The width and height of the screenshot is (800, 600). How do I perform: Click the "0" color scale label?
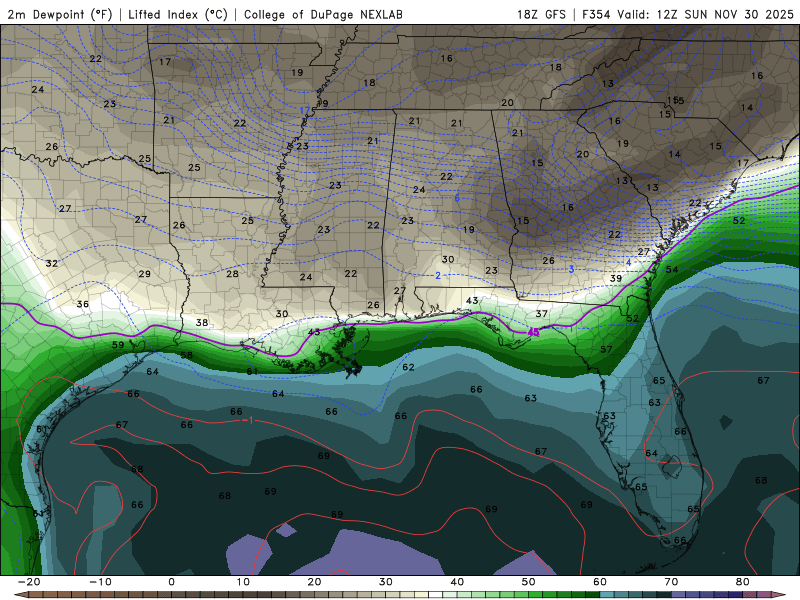tap(171, 582)
